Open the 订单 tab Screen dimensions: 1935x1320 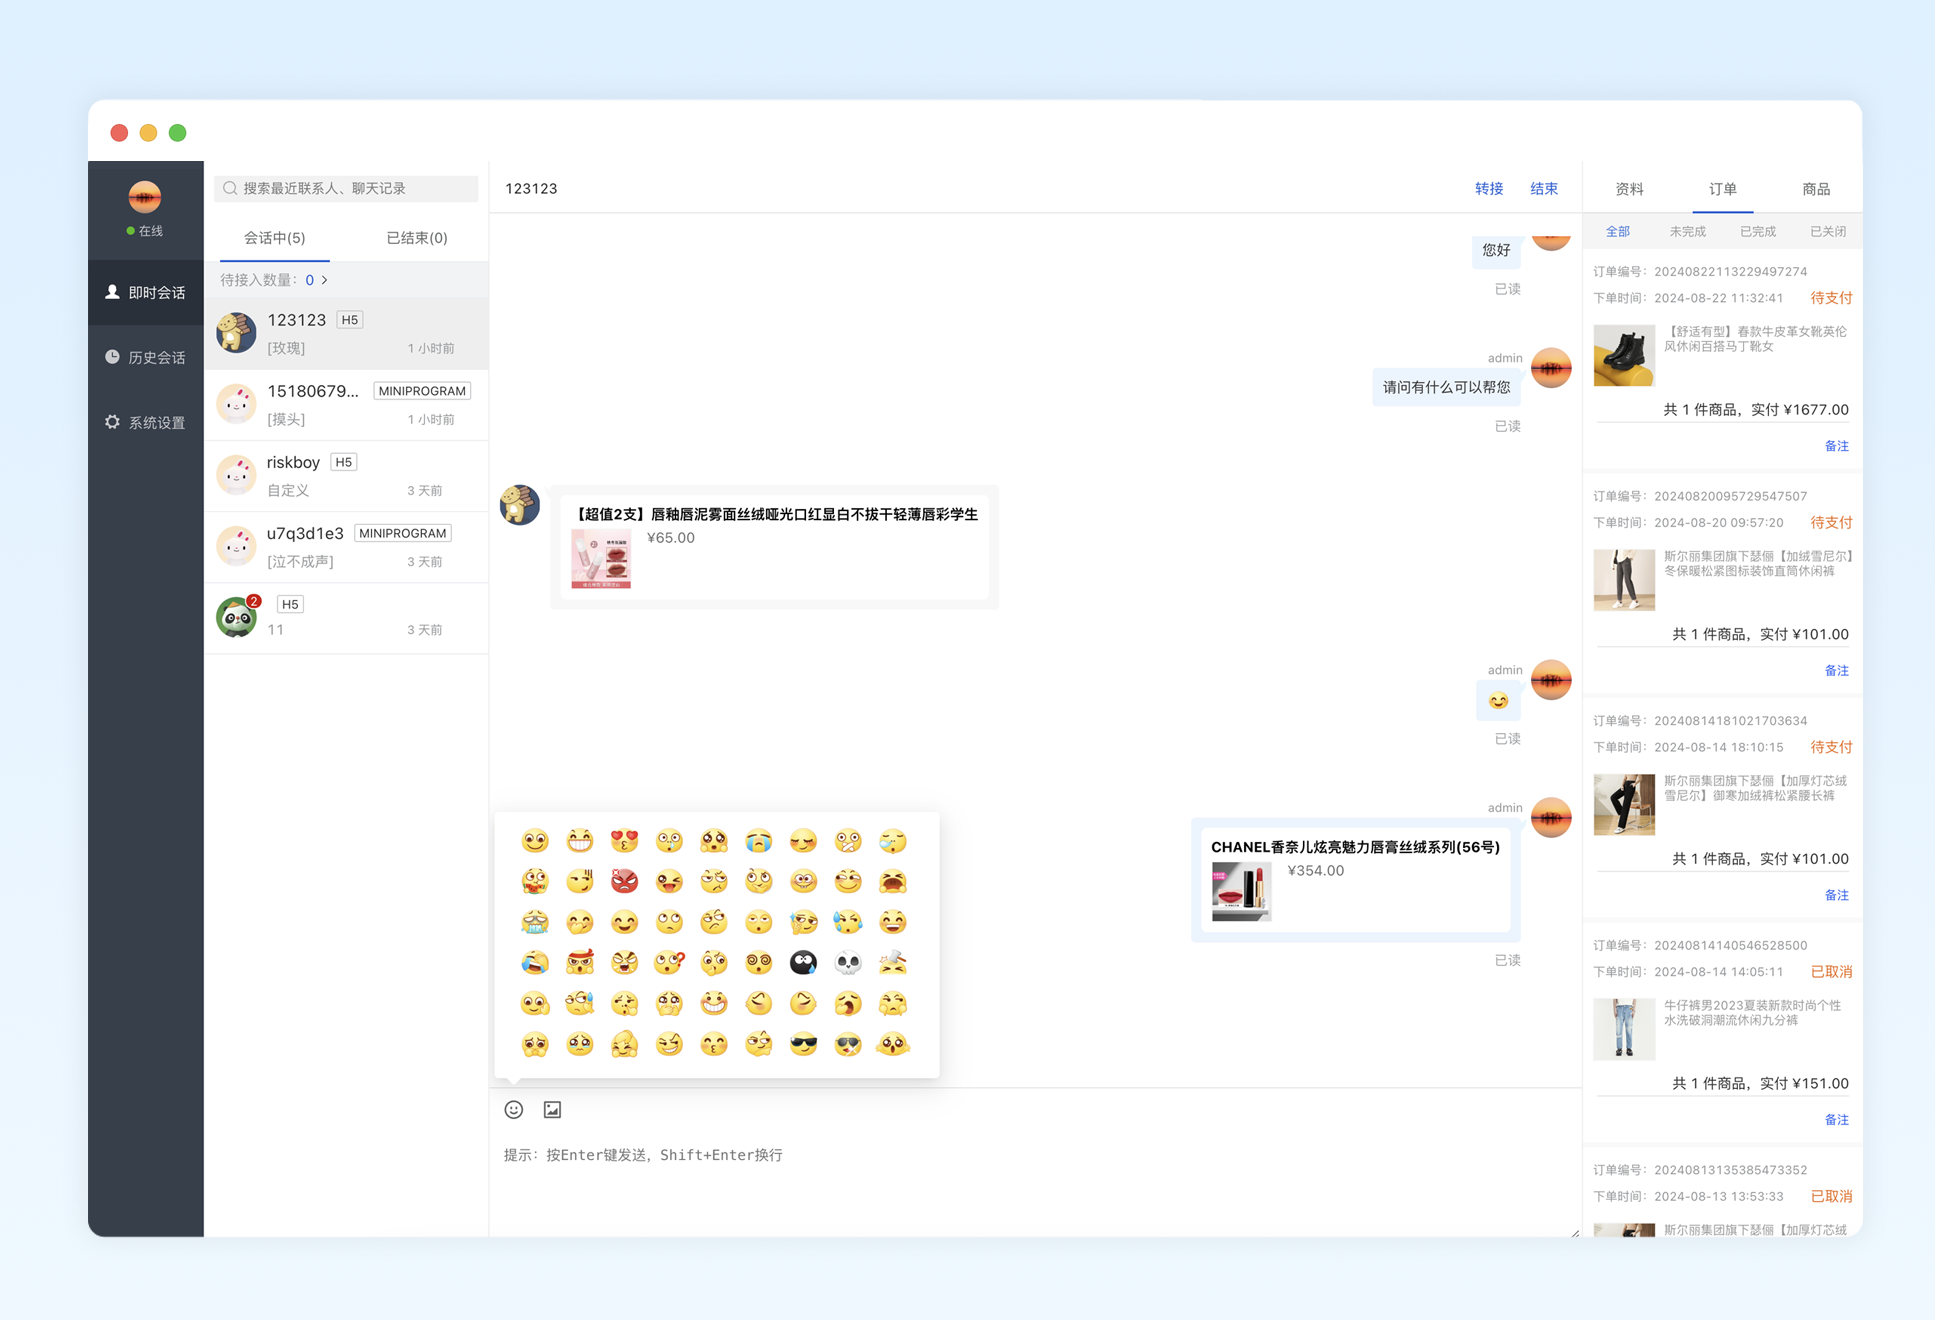(1722, 189)
